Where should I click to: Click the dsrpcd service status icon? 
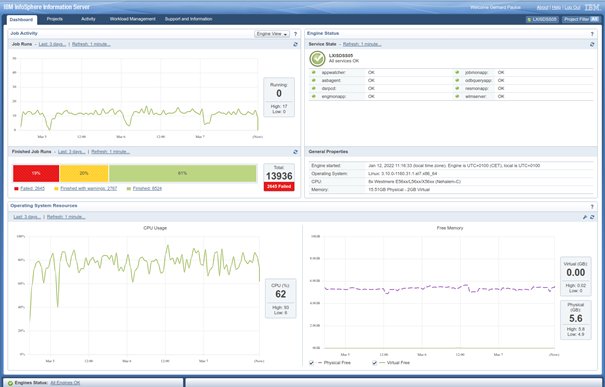click(314, 88)
